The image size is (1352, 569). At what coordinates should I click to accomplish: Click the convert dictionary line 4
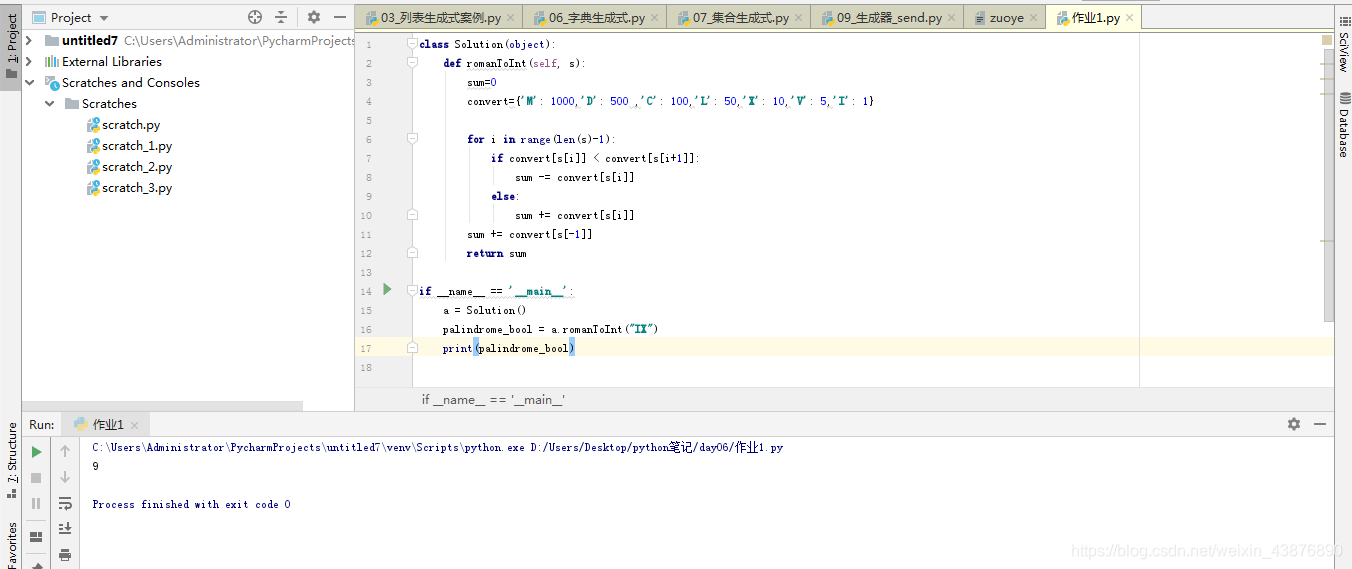(x=671, y=101)
